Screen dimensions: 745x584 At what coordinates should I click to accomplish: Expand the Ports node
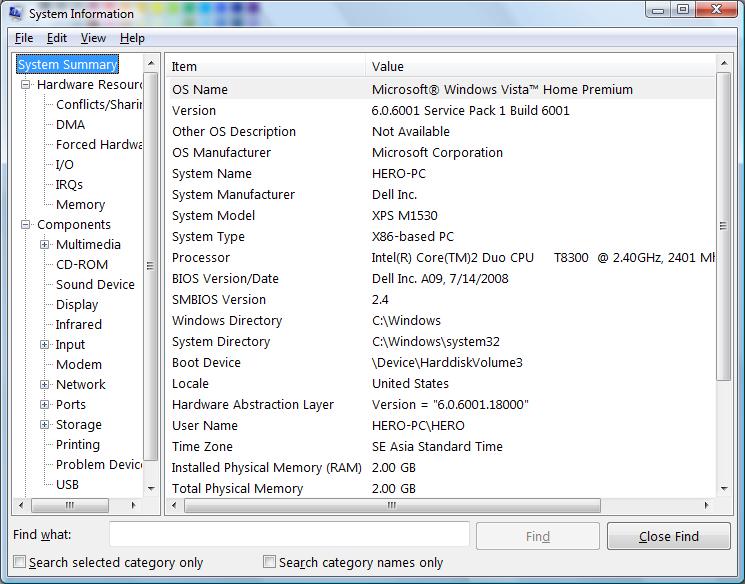(x=45, y=404)
